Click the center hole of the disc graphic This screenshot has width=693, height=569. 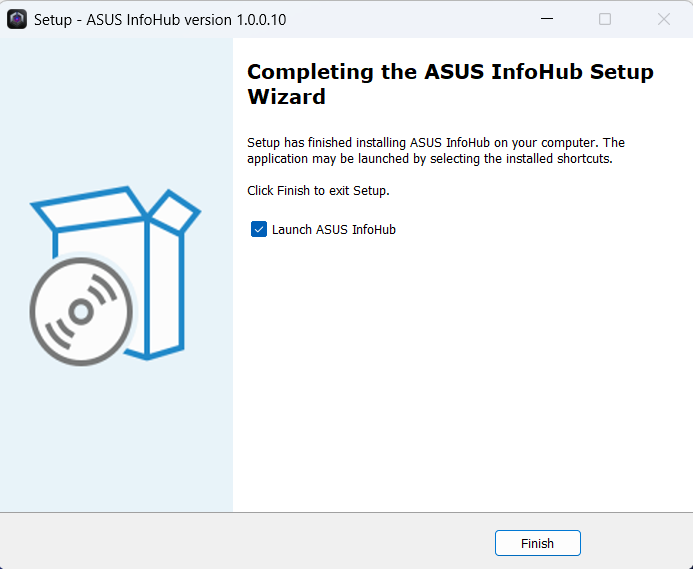(81, 312)
